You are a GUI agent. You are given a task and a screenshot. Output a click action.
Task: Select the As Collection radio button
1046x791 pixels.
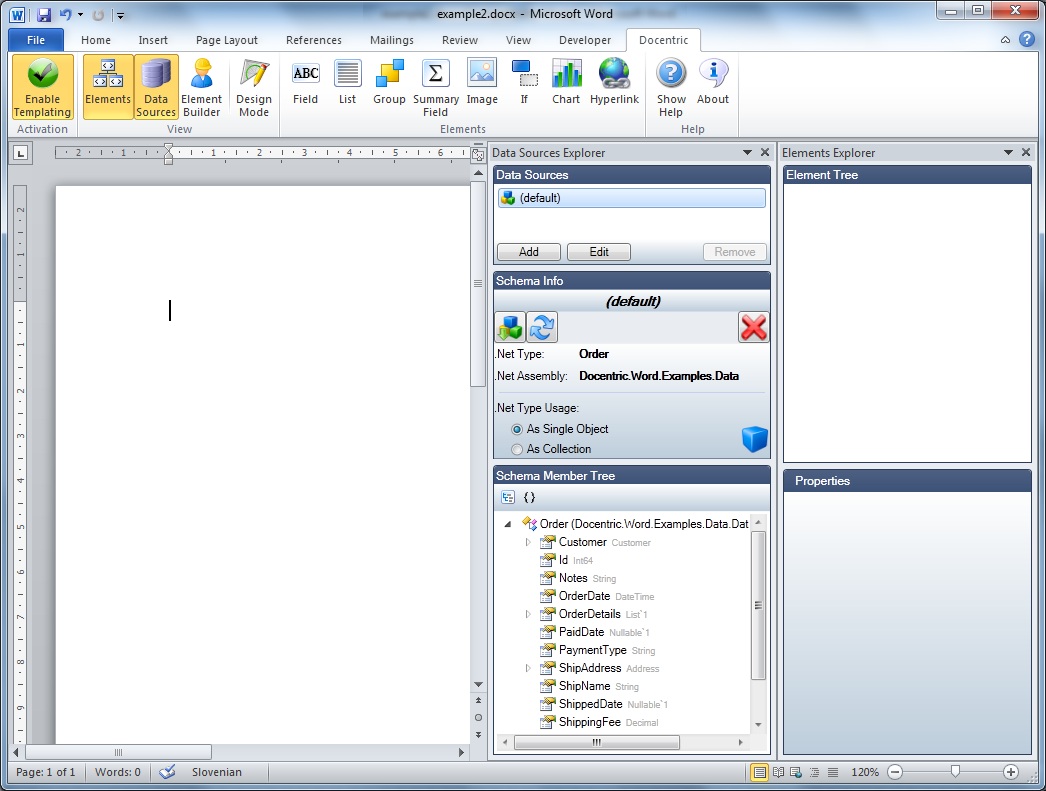[517, 450]
